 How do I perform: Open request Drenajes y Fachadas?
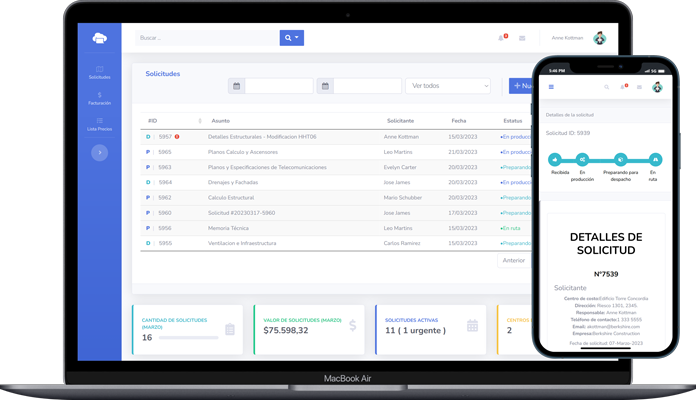pyautogui.click(x=233, y=182)
